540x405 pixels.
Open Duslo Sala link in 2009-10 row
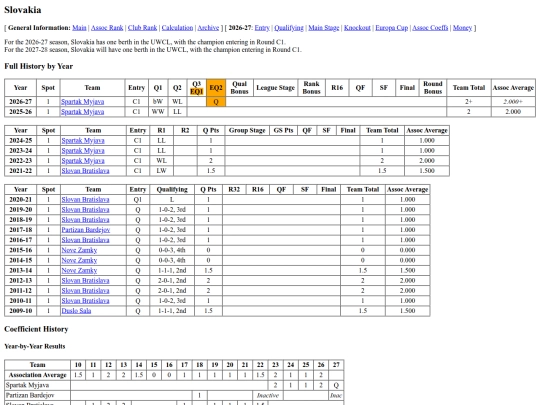click(76, 311)
